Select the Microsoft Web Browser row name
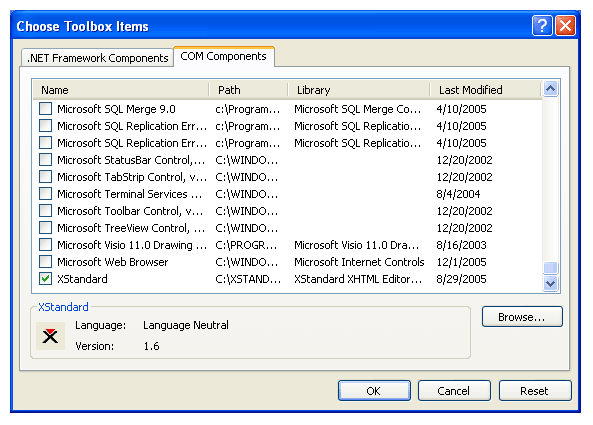Screen dimensions: 593x425 [x=113, y=262]
